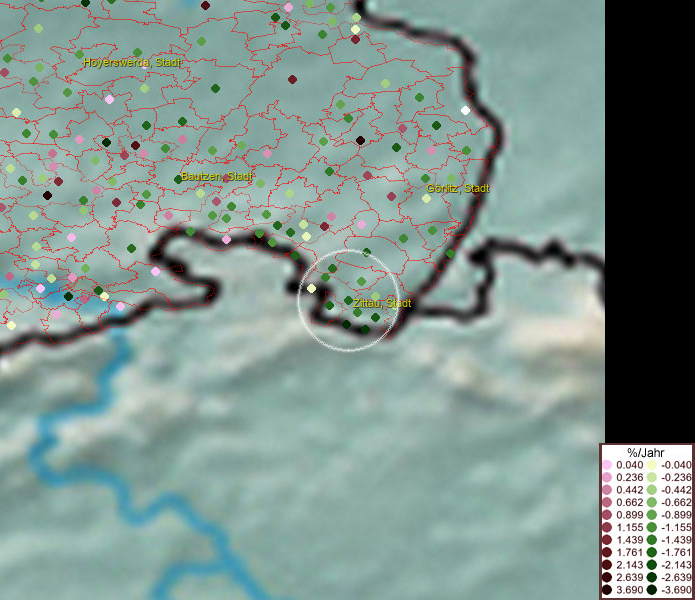The height and width of the screenshot is (600, 695).
Task: Click the -1.155 green legend dot
Action: click(652, 528)
